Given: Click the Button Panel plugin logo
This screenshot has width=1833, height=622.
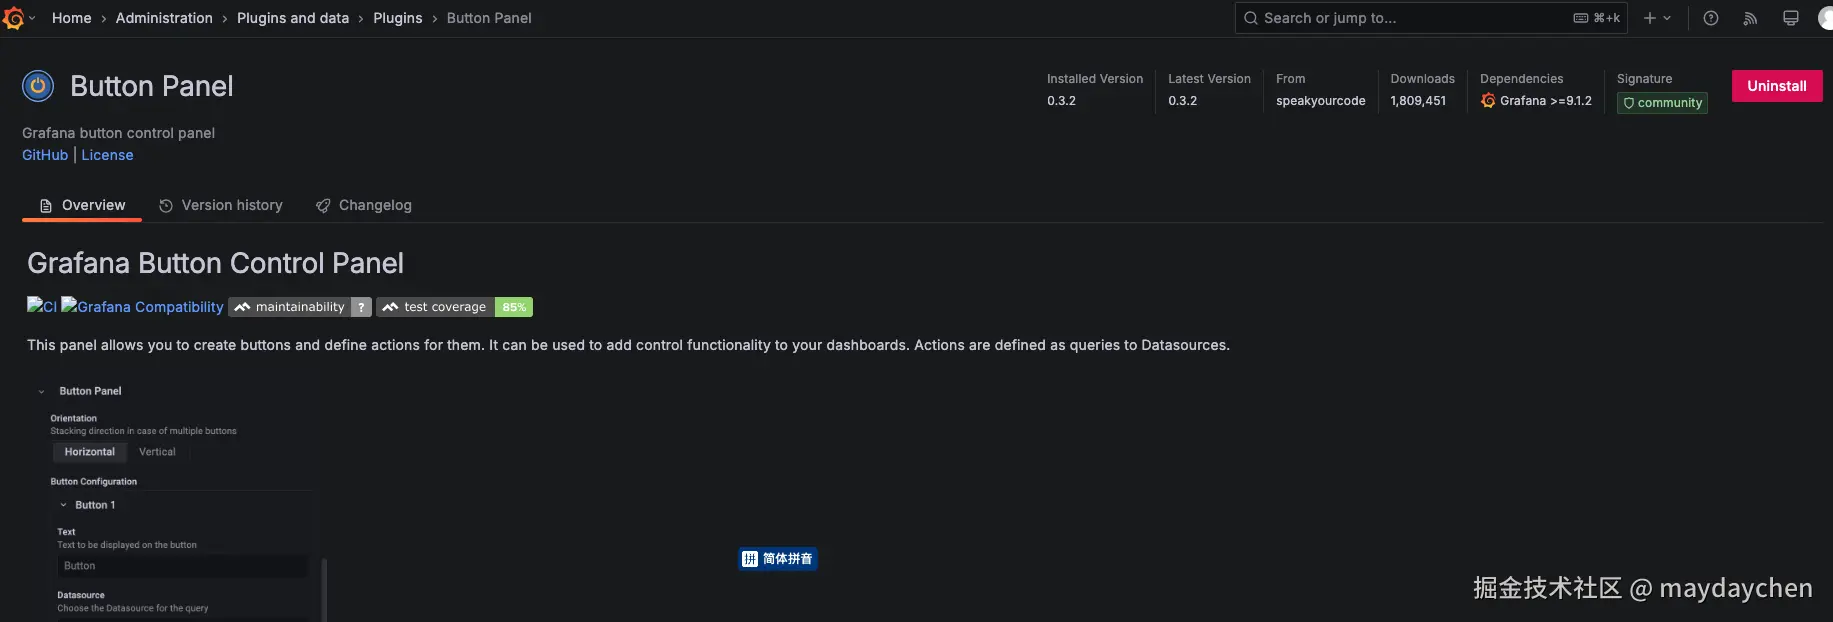Looking at the screenshot, I should pos(38,87).
